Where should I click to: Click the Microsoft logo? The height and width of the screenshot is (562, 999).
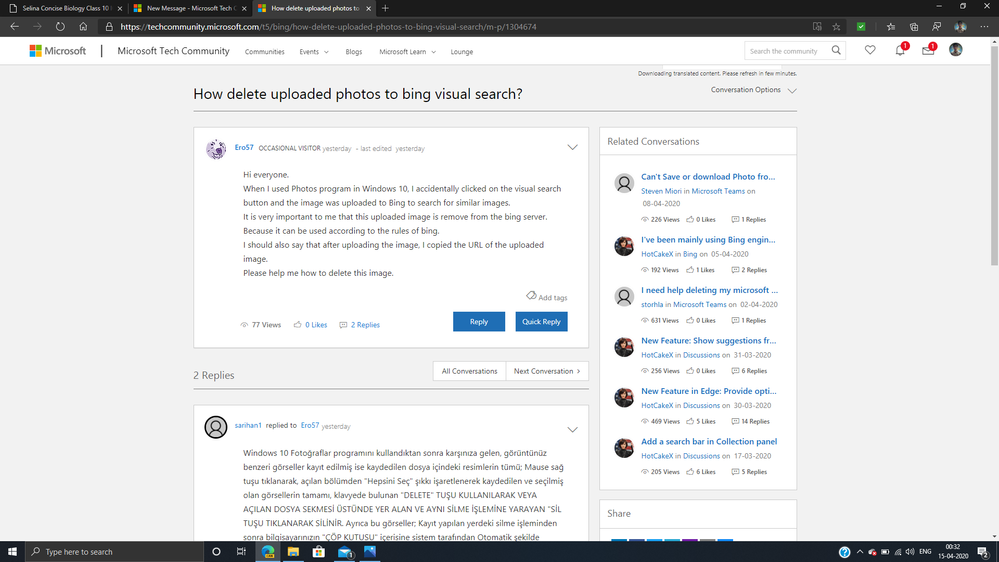tap(57, 51)
